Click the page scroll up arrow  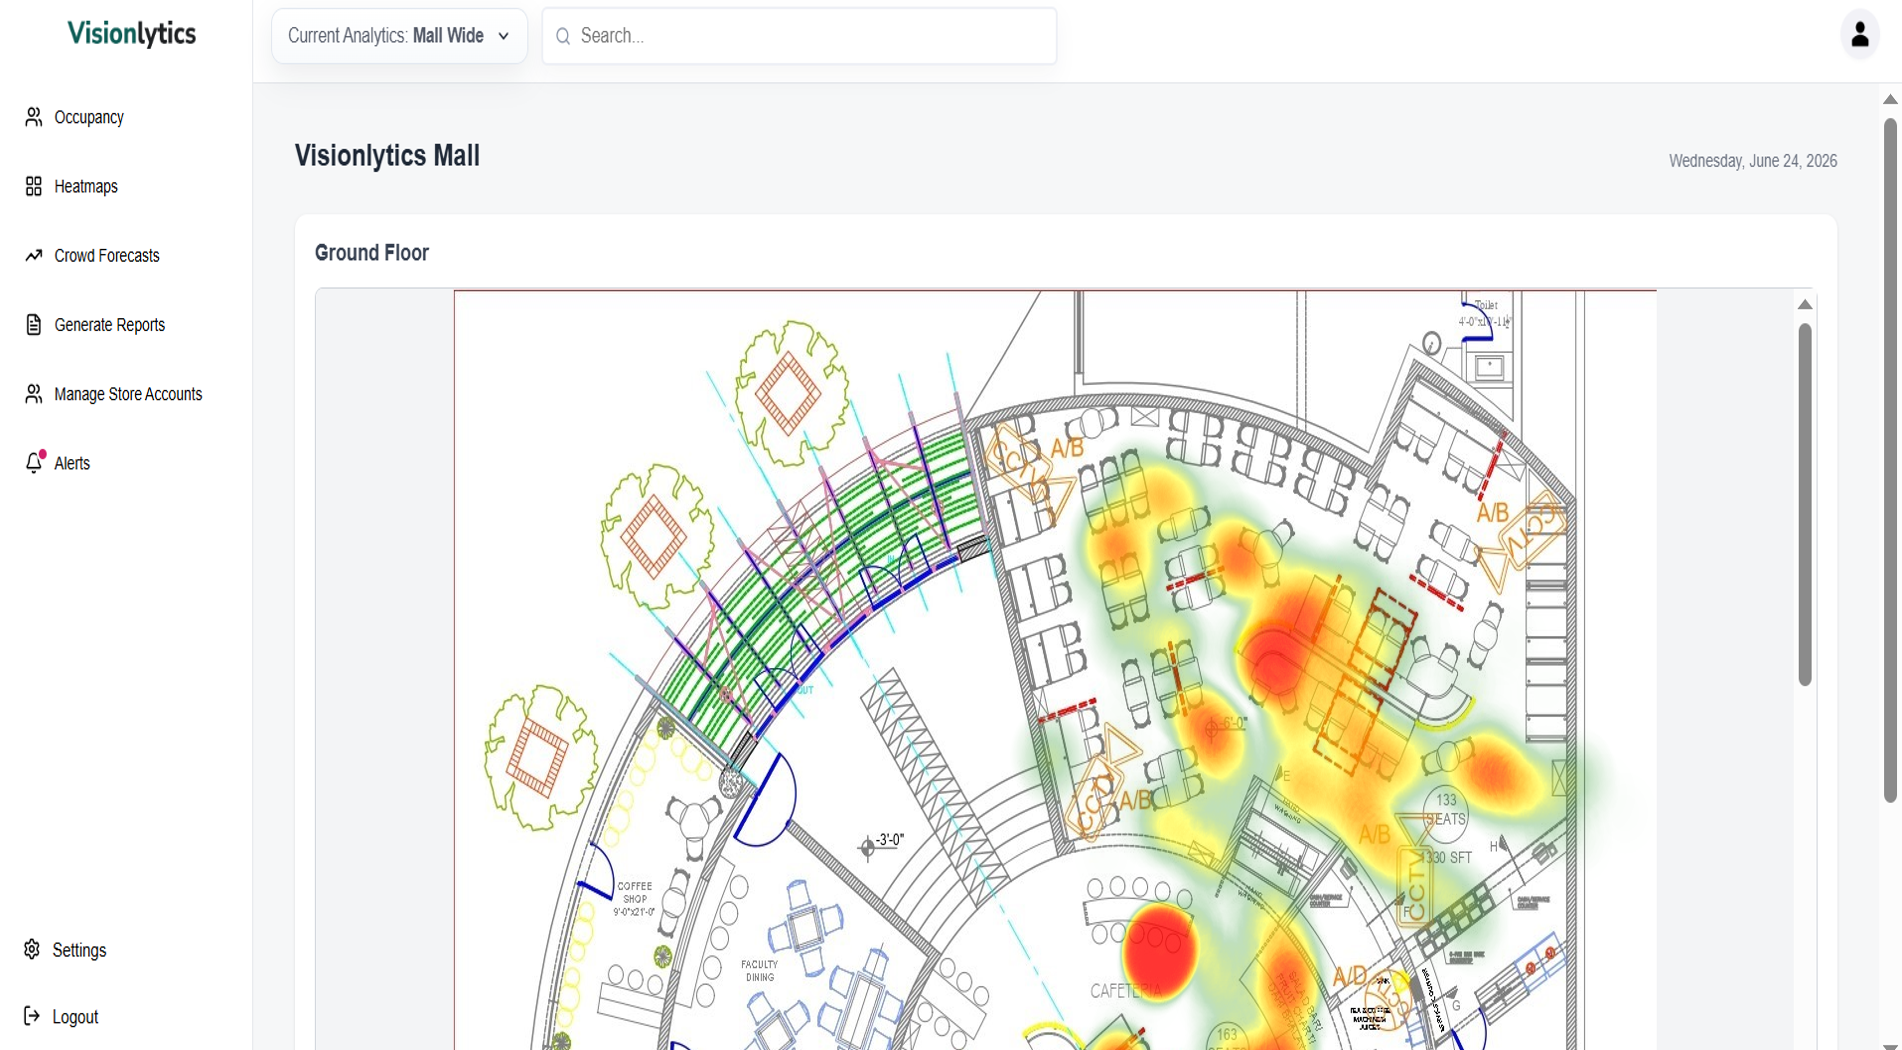click(1890, 99)
